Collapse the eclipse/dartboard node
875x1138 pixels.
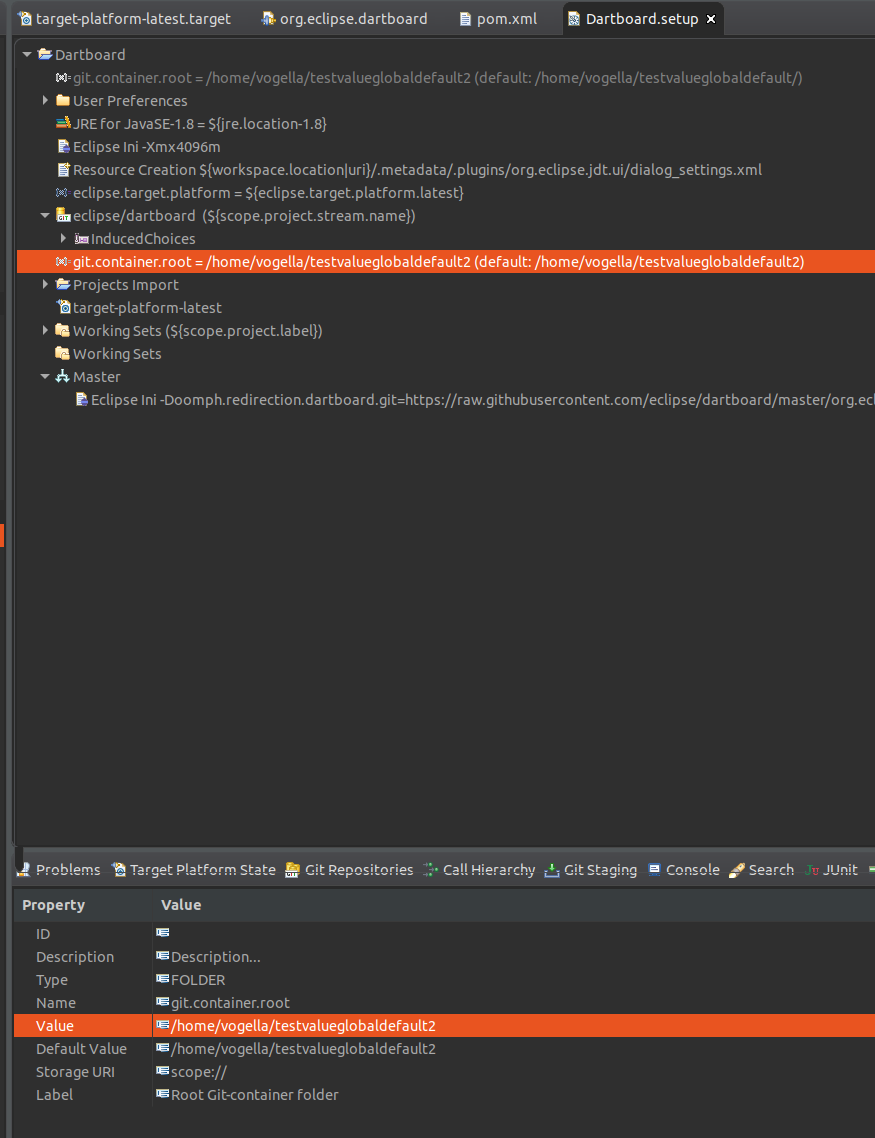(x=45, y=216)
